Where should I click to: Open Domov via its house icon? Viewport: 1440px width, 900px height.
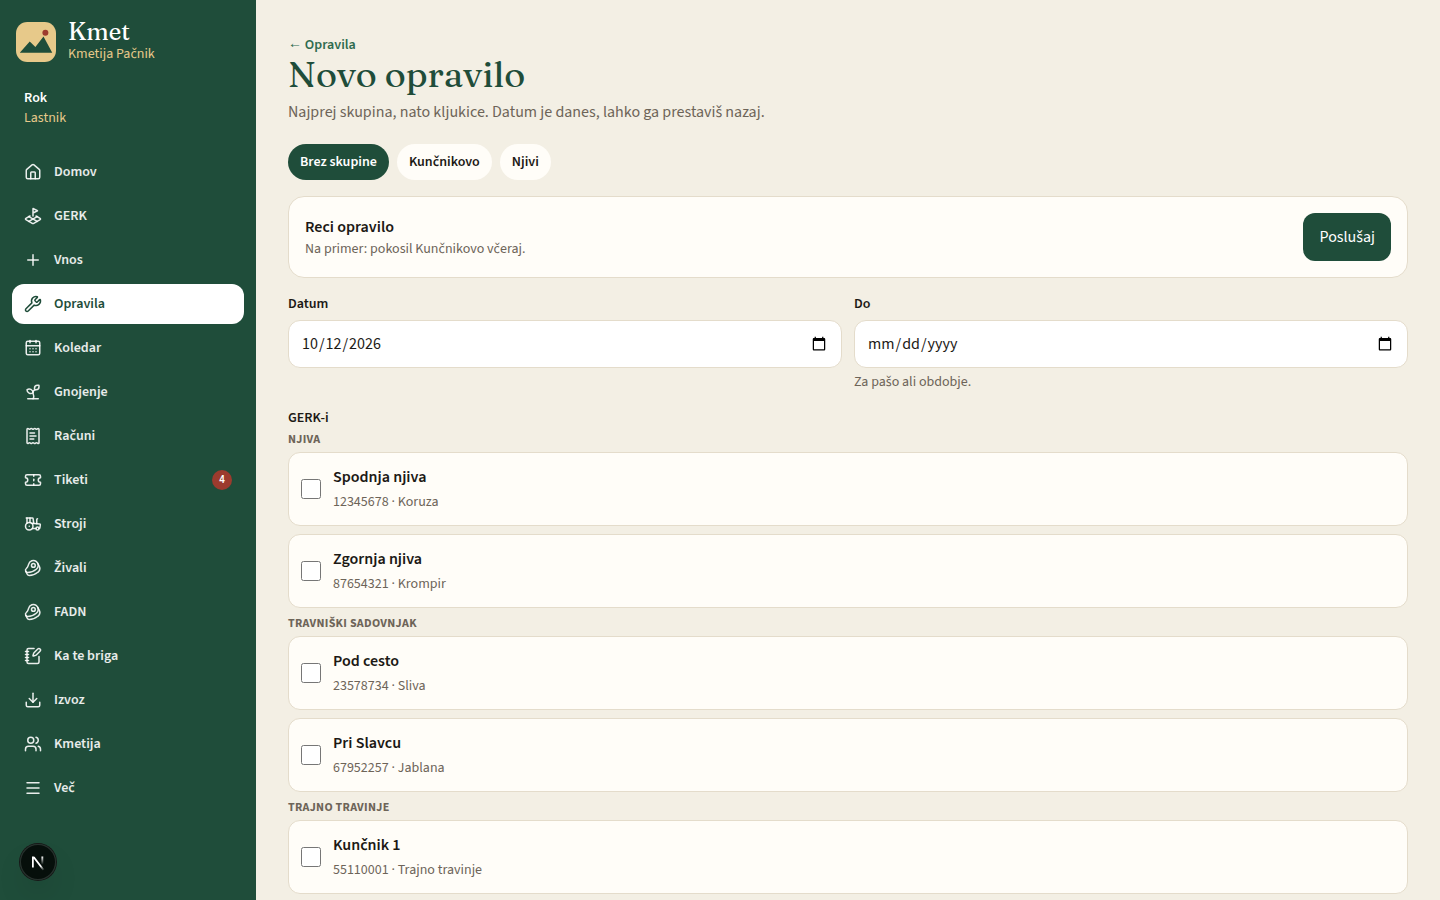33,172
